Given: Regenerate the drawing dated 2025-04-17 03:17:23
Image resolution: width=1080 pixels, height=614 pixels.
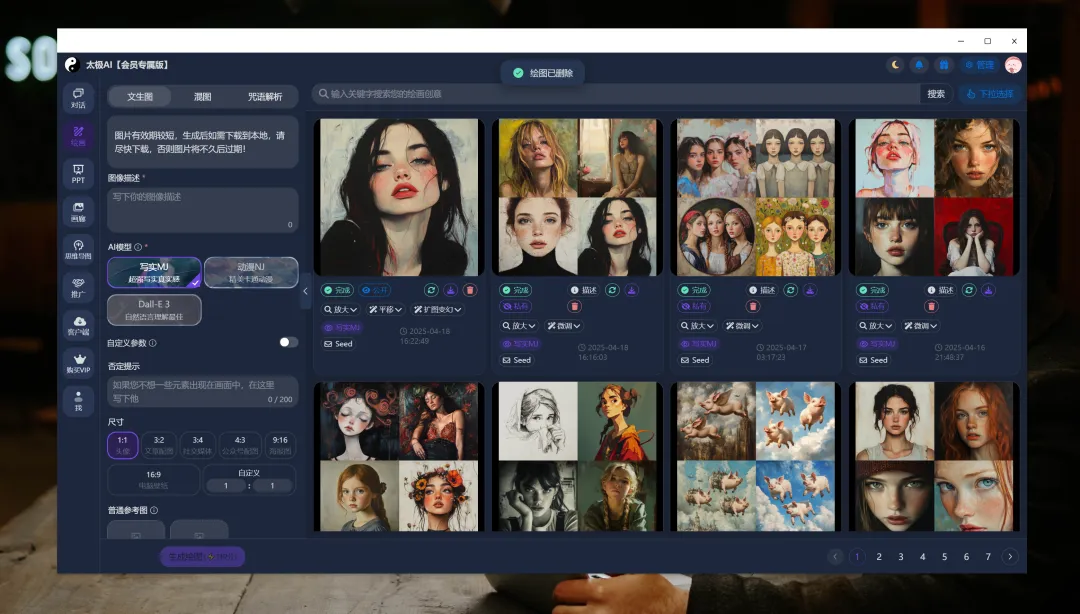Looking at the screenshot, I should pos(791,290).
